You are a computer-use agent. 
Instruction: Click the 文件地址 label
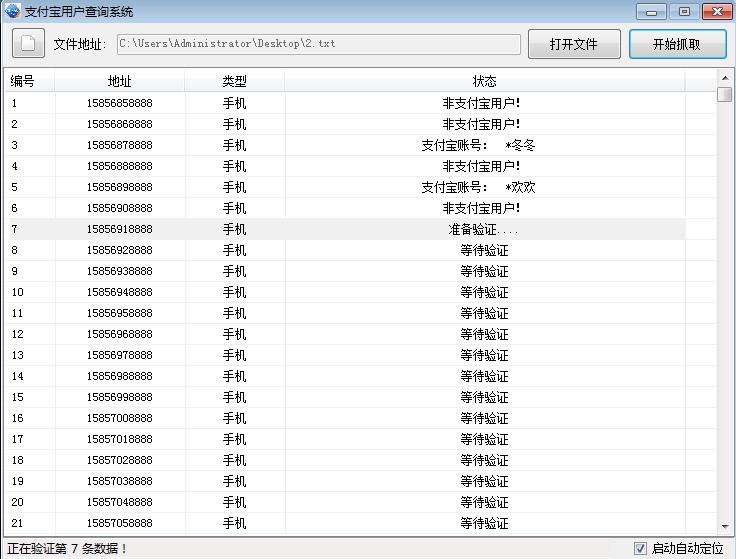coord(79,44)
